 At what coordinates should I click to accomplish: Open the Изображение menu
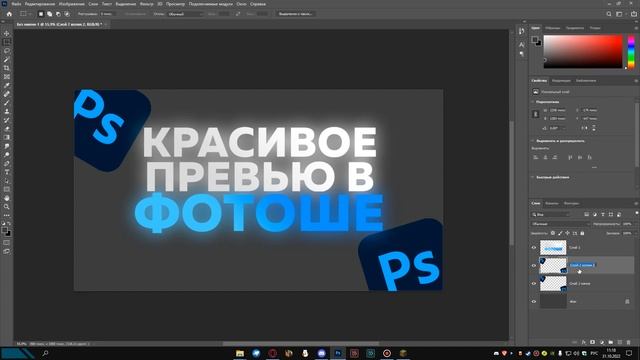pos(71,4)
